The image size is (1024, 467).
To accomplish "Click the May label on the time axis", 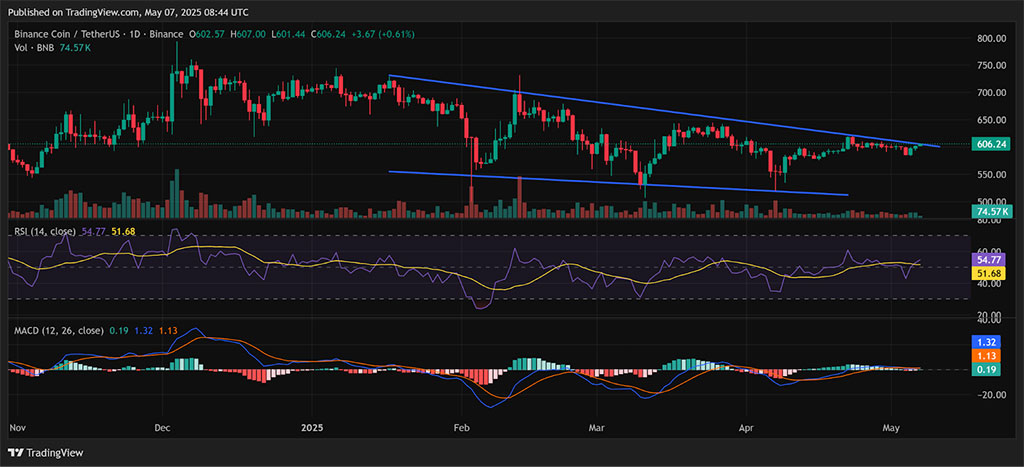I will tap(891, 428).
